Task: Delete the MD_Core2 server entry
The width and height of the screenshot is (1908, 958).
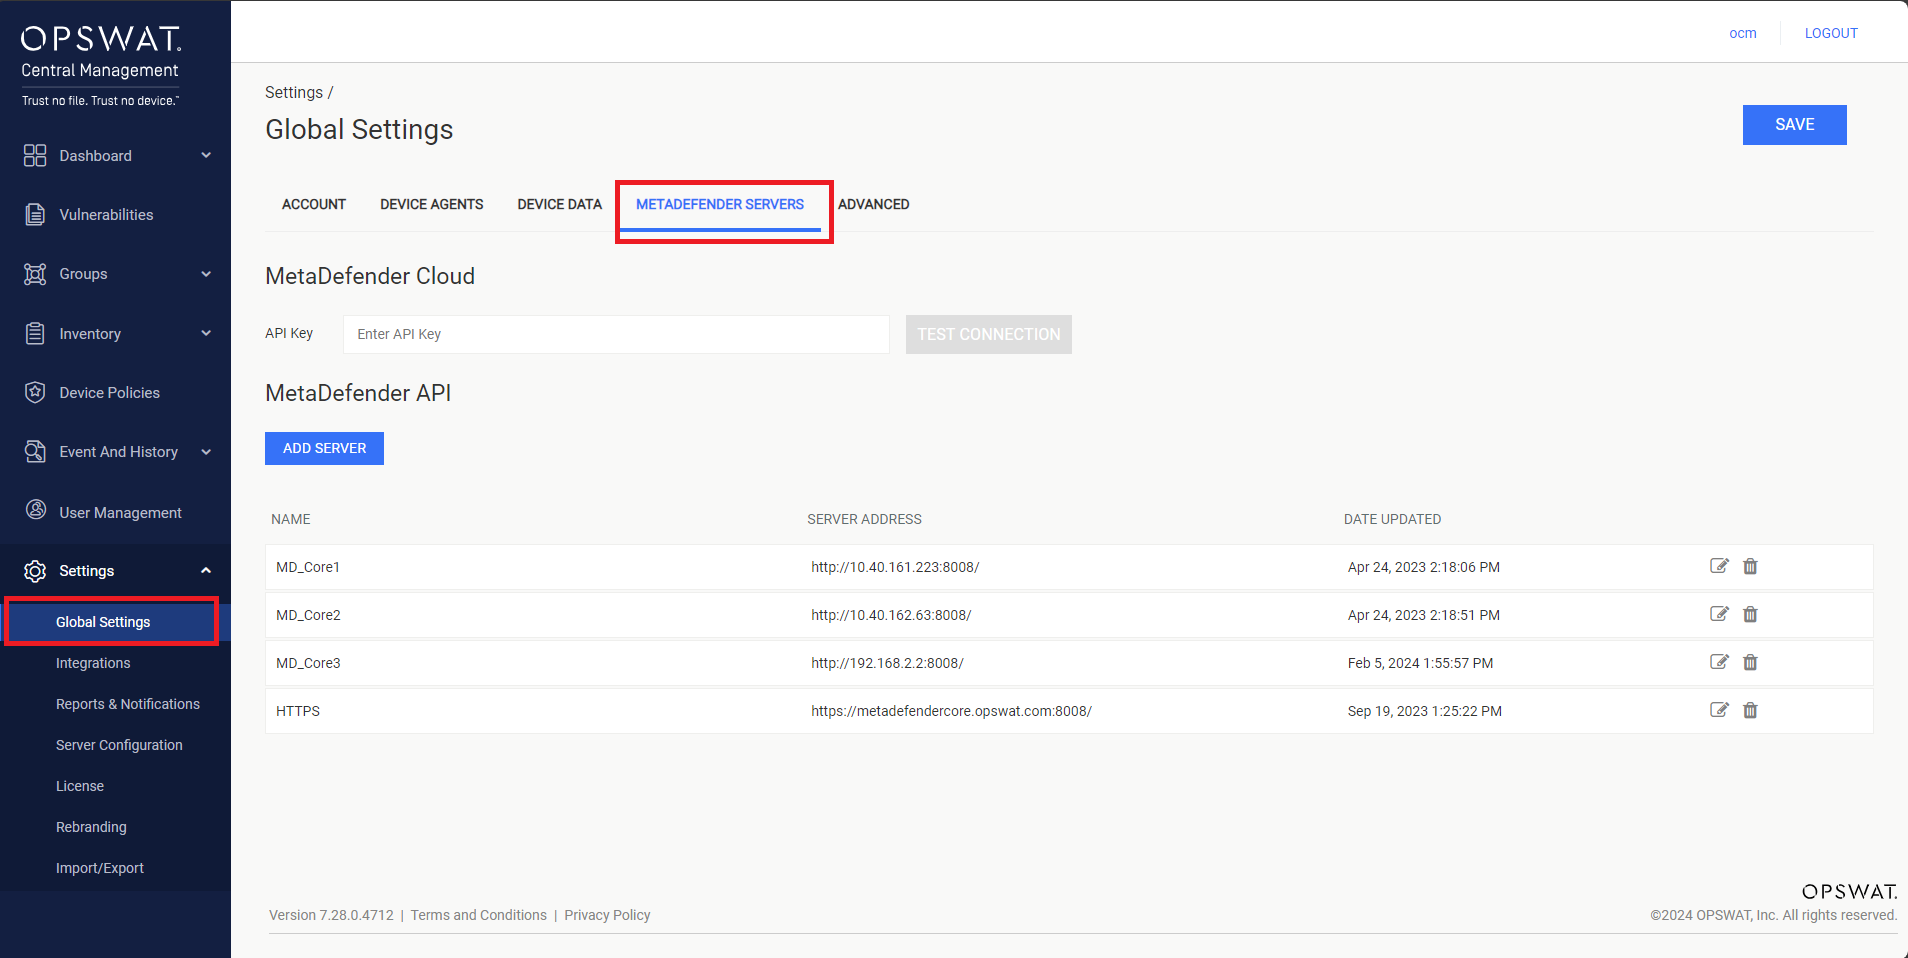Action: pyautogui.click(x=1750, y=614)
